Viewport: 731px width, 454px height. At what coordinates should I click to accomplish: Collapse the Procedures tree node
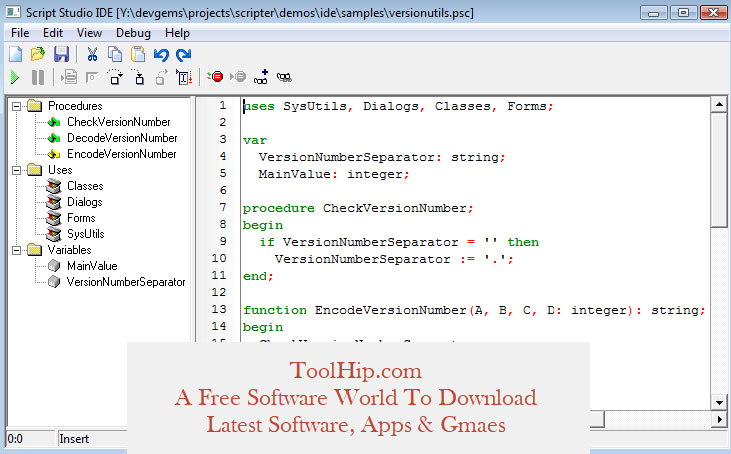pyautogui.click(x=16, y=106)
